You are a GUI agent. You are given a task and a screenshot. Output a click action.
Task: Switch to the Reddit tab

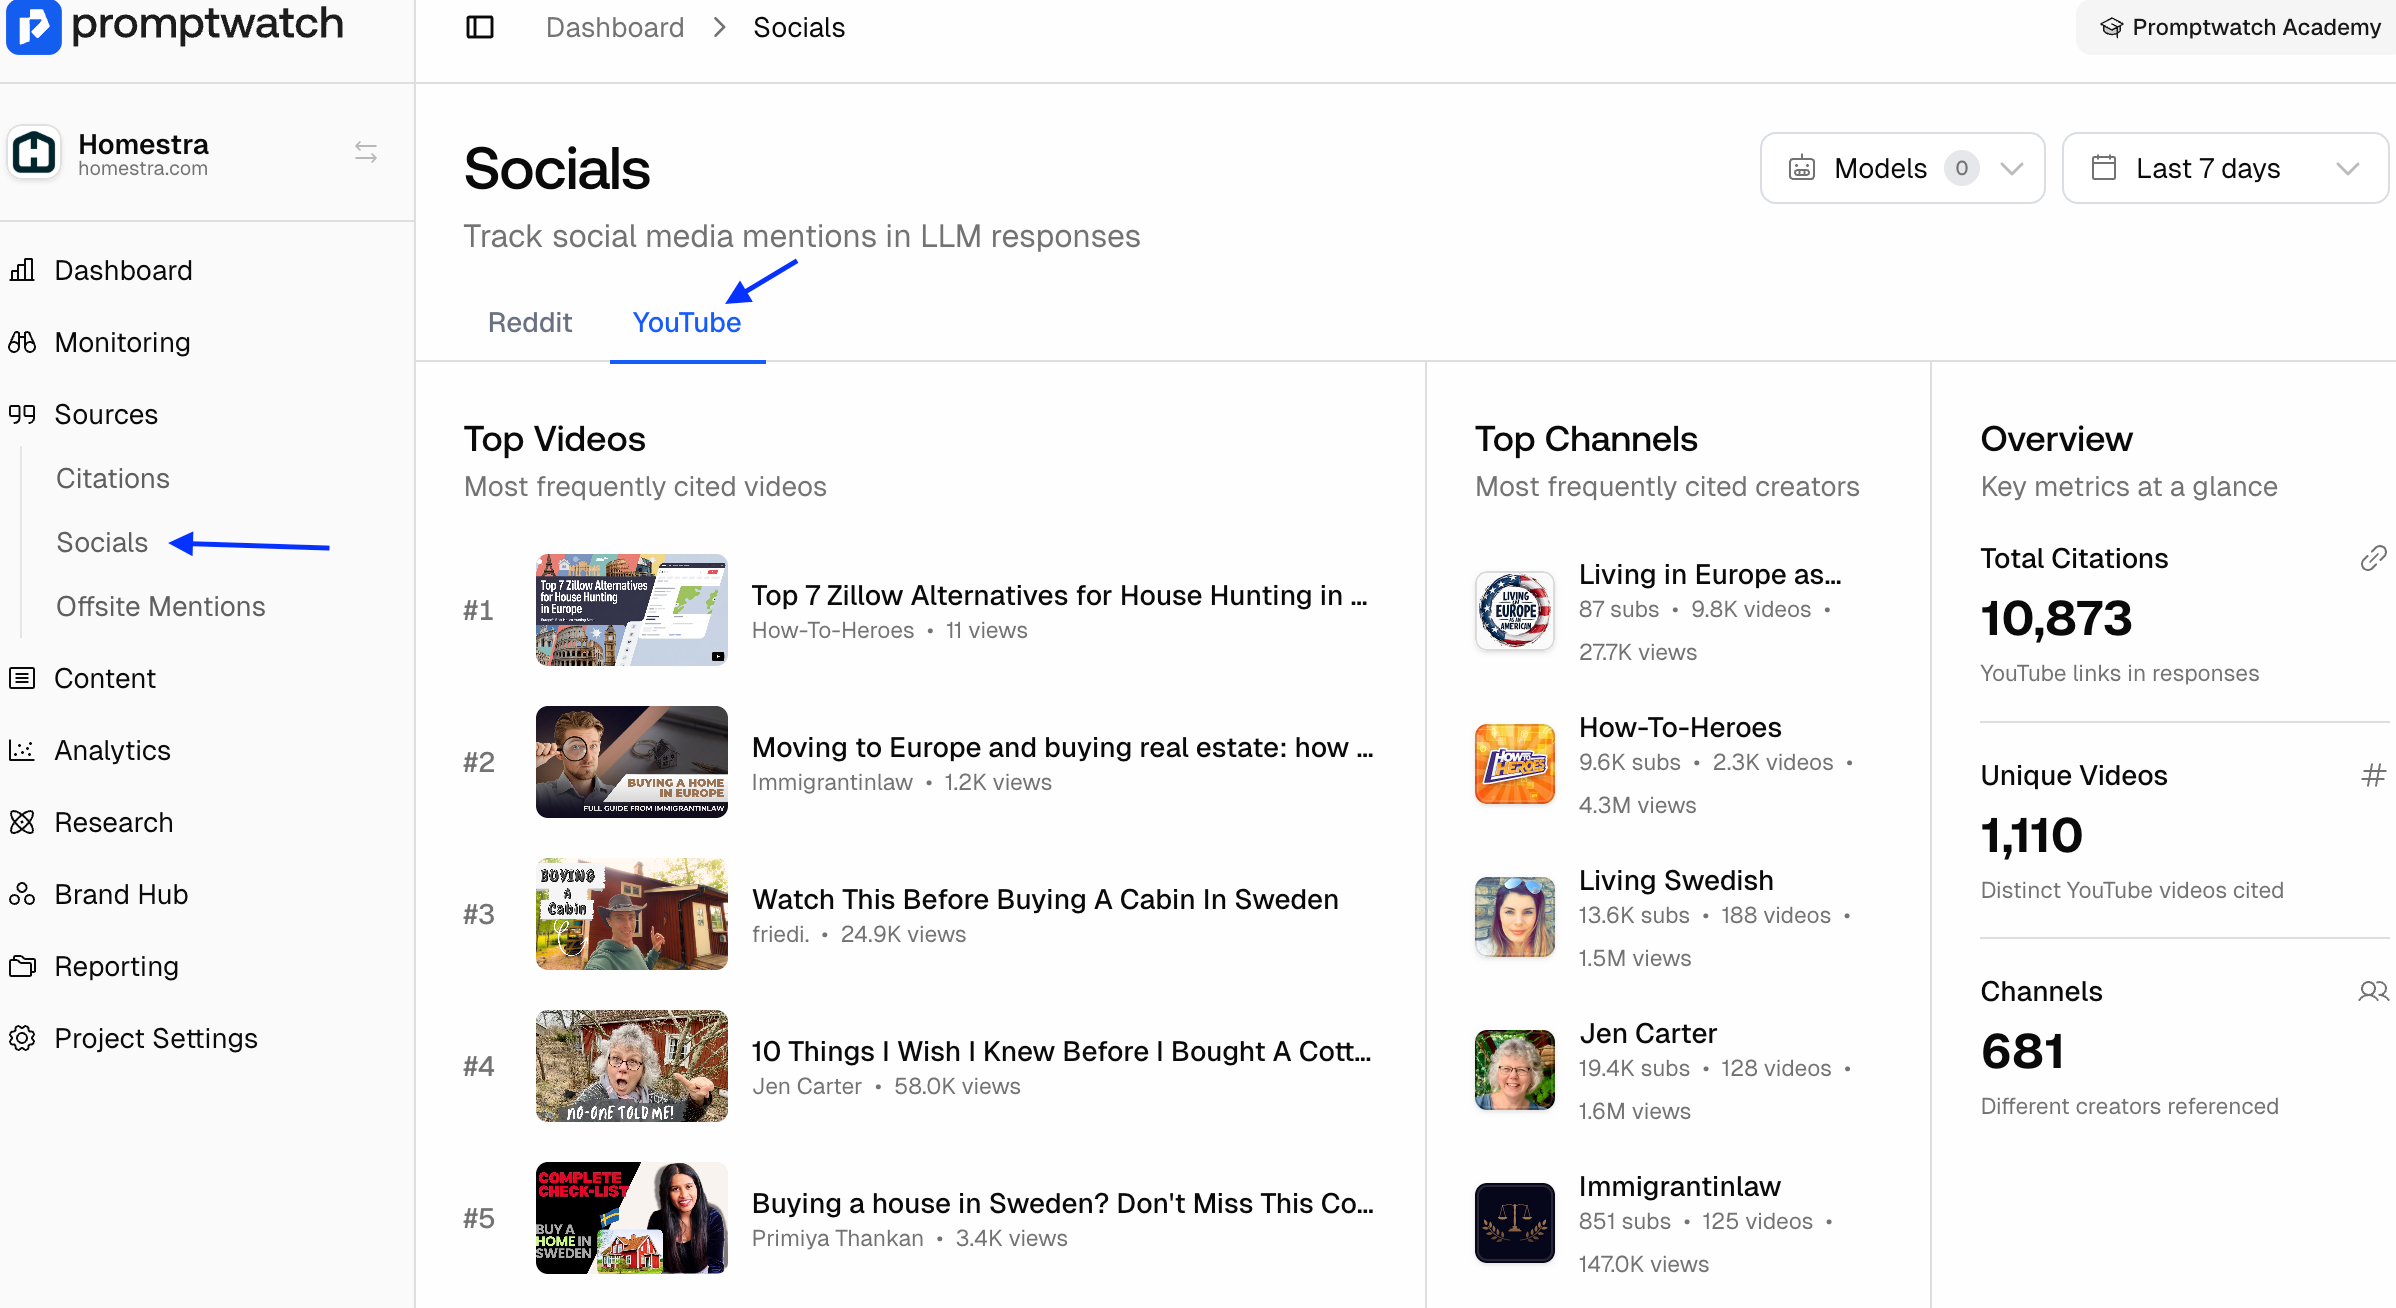point(529,322)
